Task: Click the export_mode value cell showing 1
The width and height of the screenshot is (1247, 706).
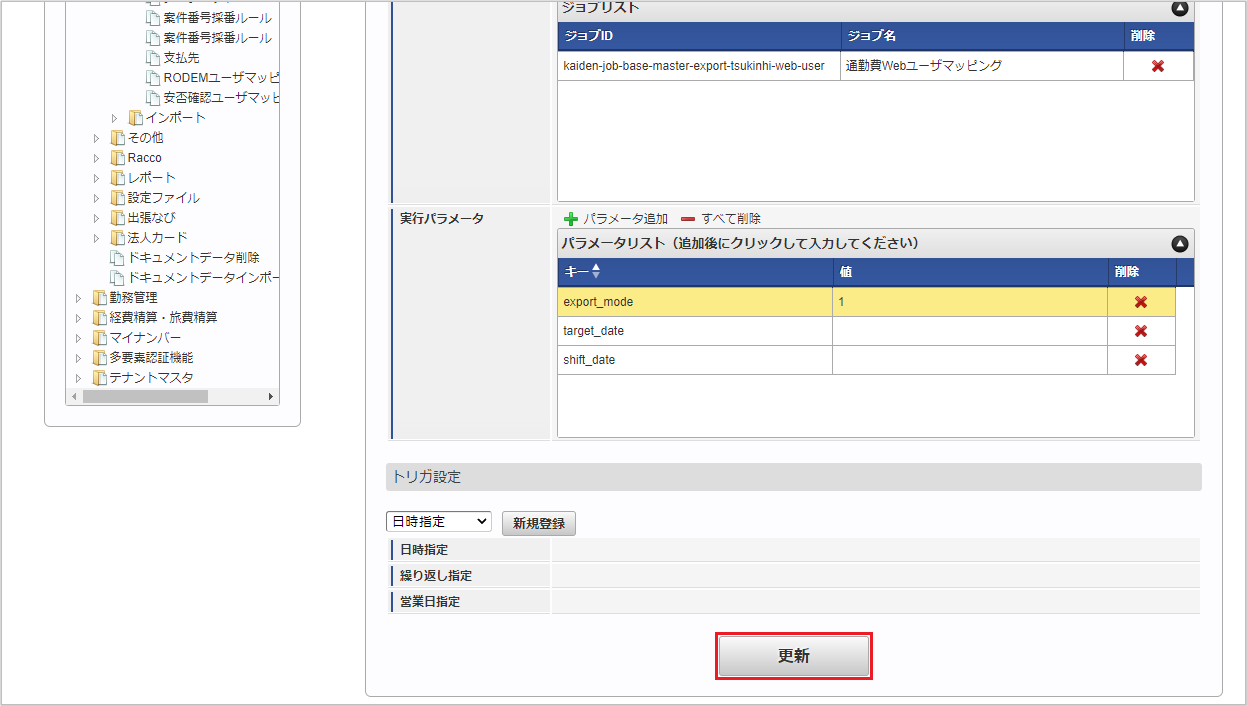Action: pyautogui.click(x=970, y=302)
